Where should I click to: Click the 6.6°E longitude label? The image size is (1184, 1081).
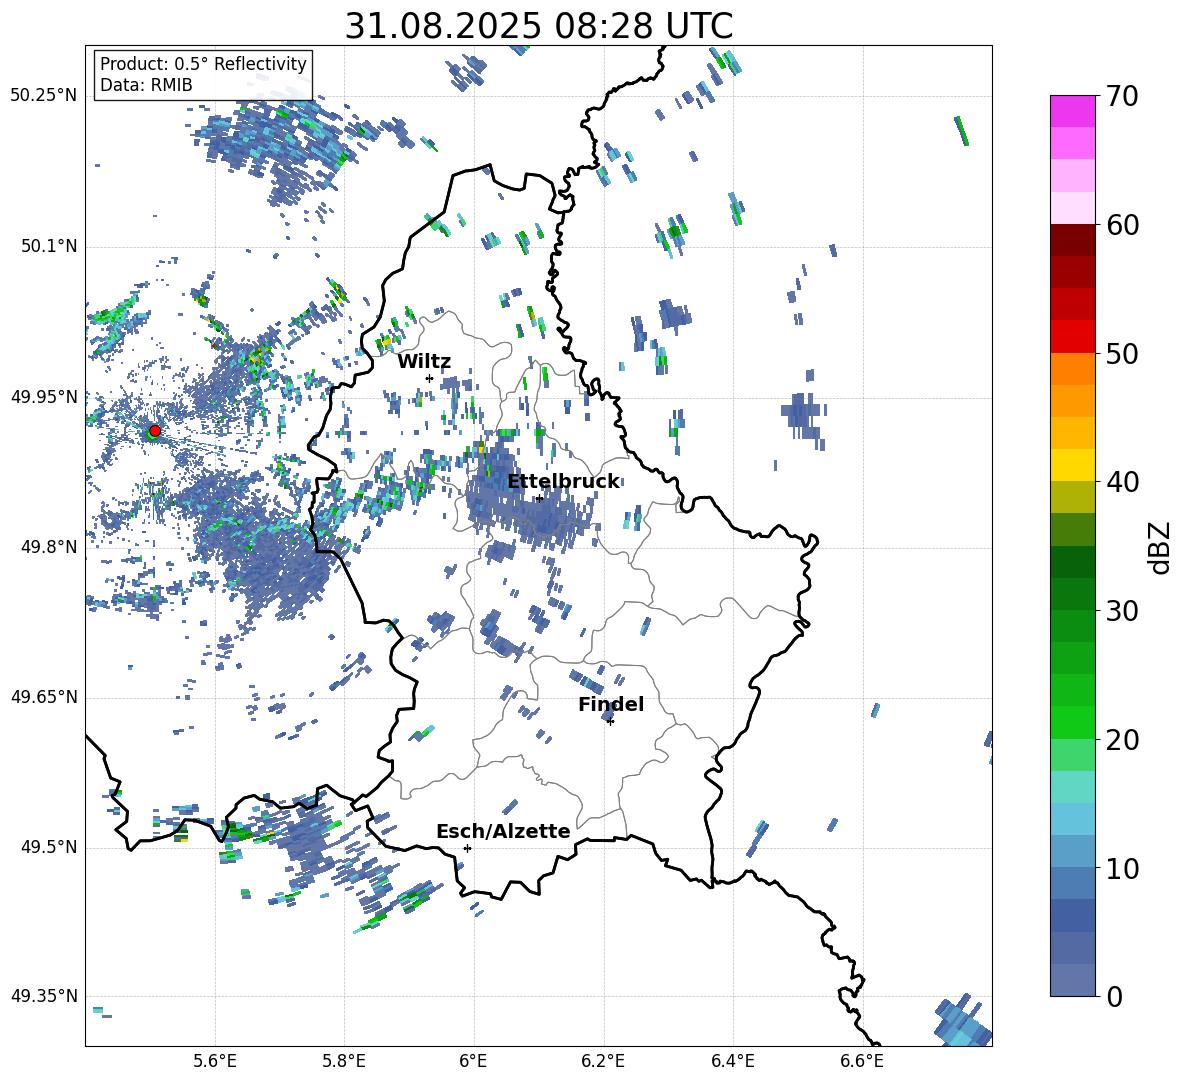click(x=862, y=1061)
